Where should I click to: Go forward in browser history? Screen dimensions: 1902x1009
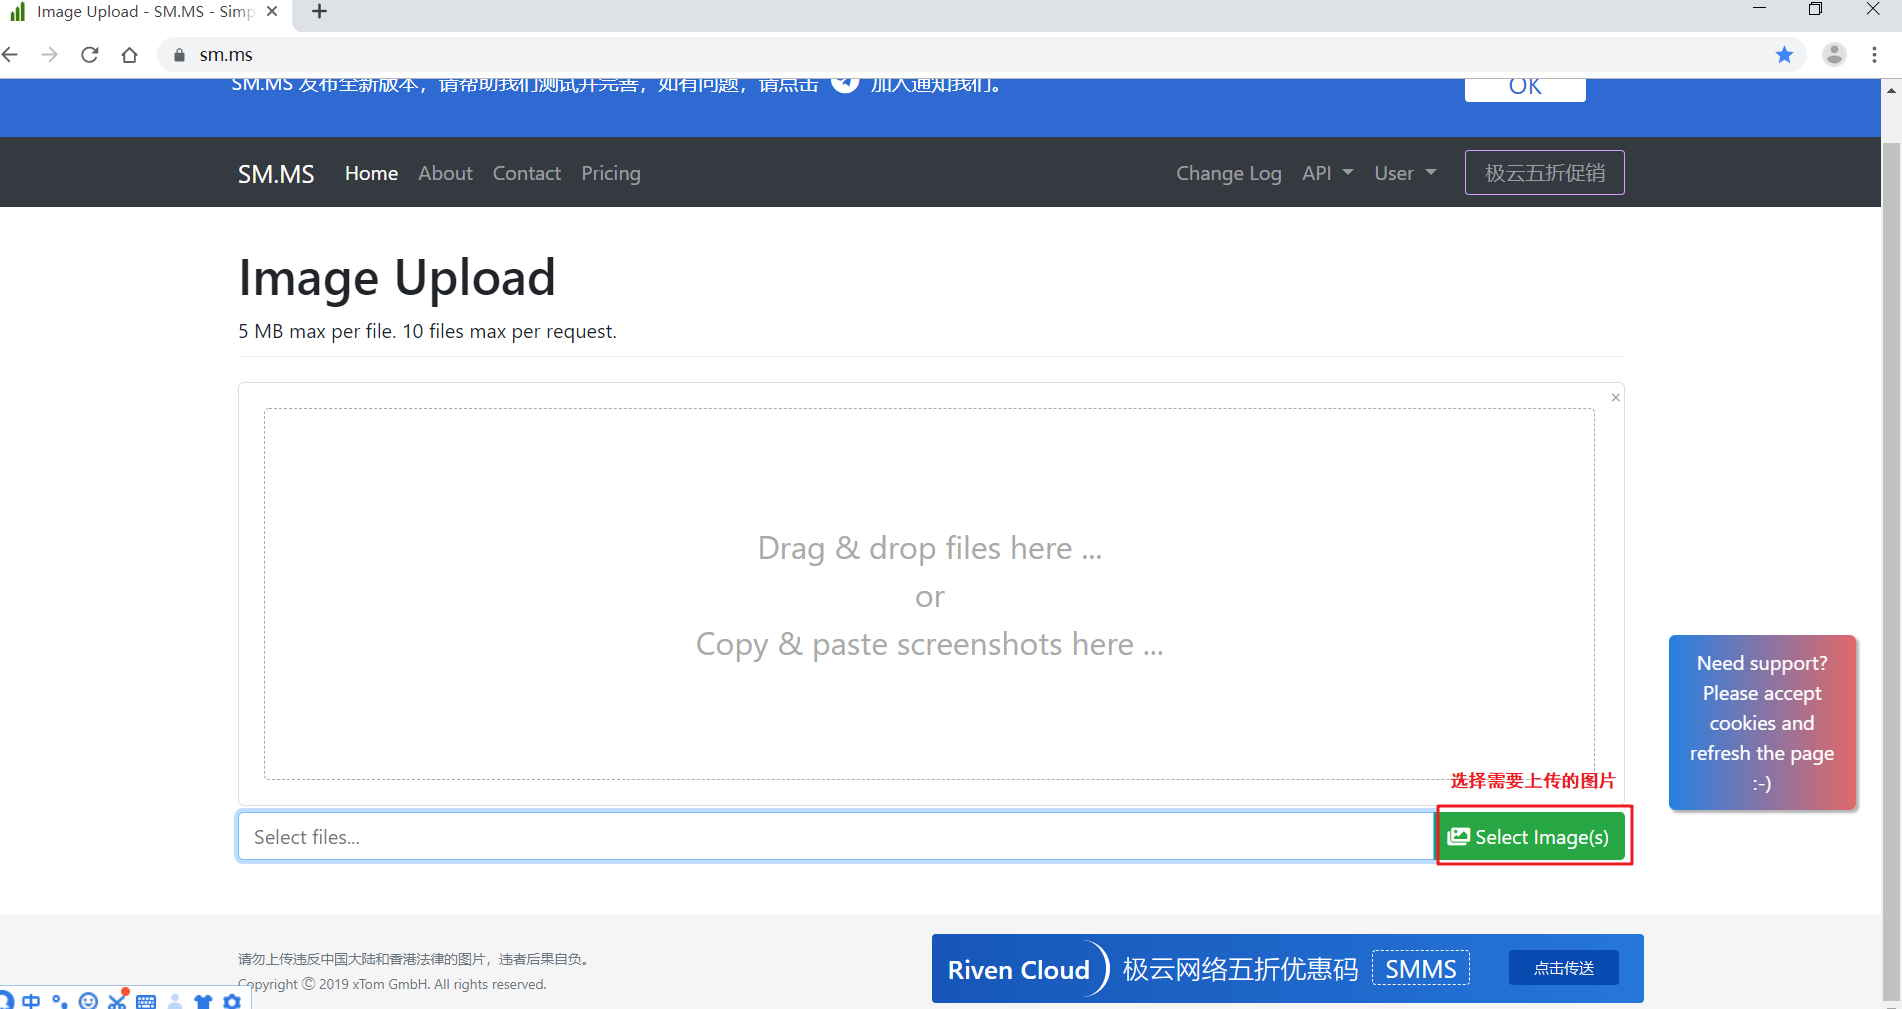click(49, 54)
